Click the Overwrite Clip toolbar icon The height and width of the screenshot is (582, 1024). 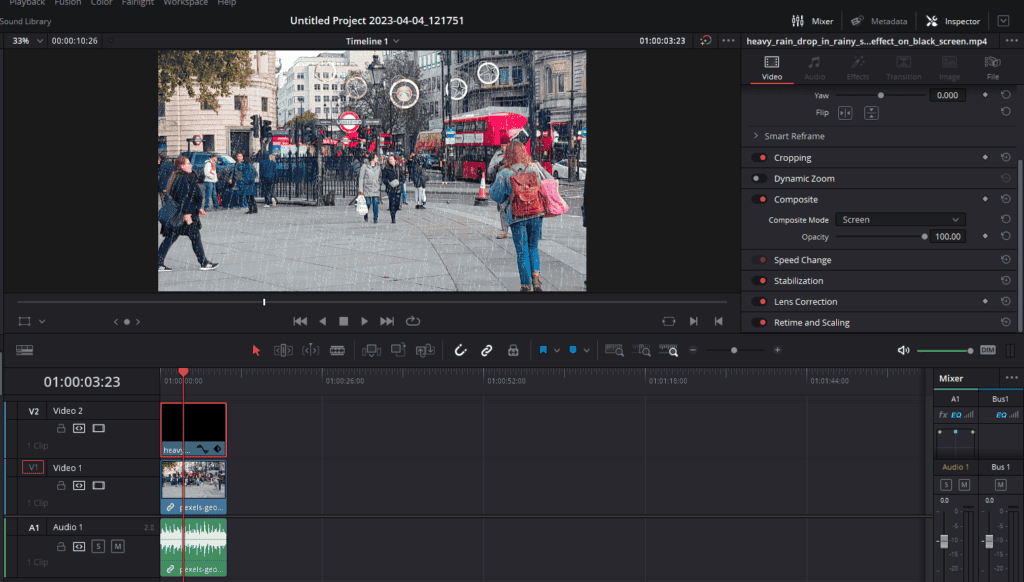[x=398, y=350]
